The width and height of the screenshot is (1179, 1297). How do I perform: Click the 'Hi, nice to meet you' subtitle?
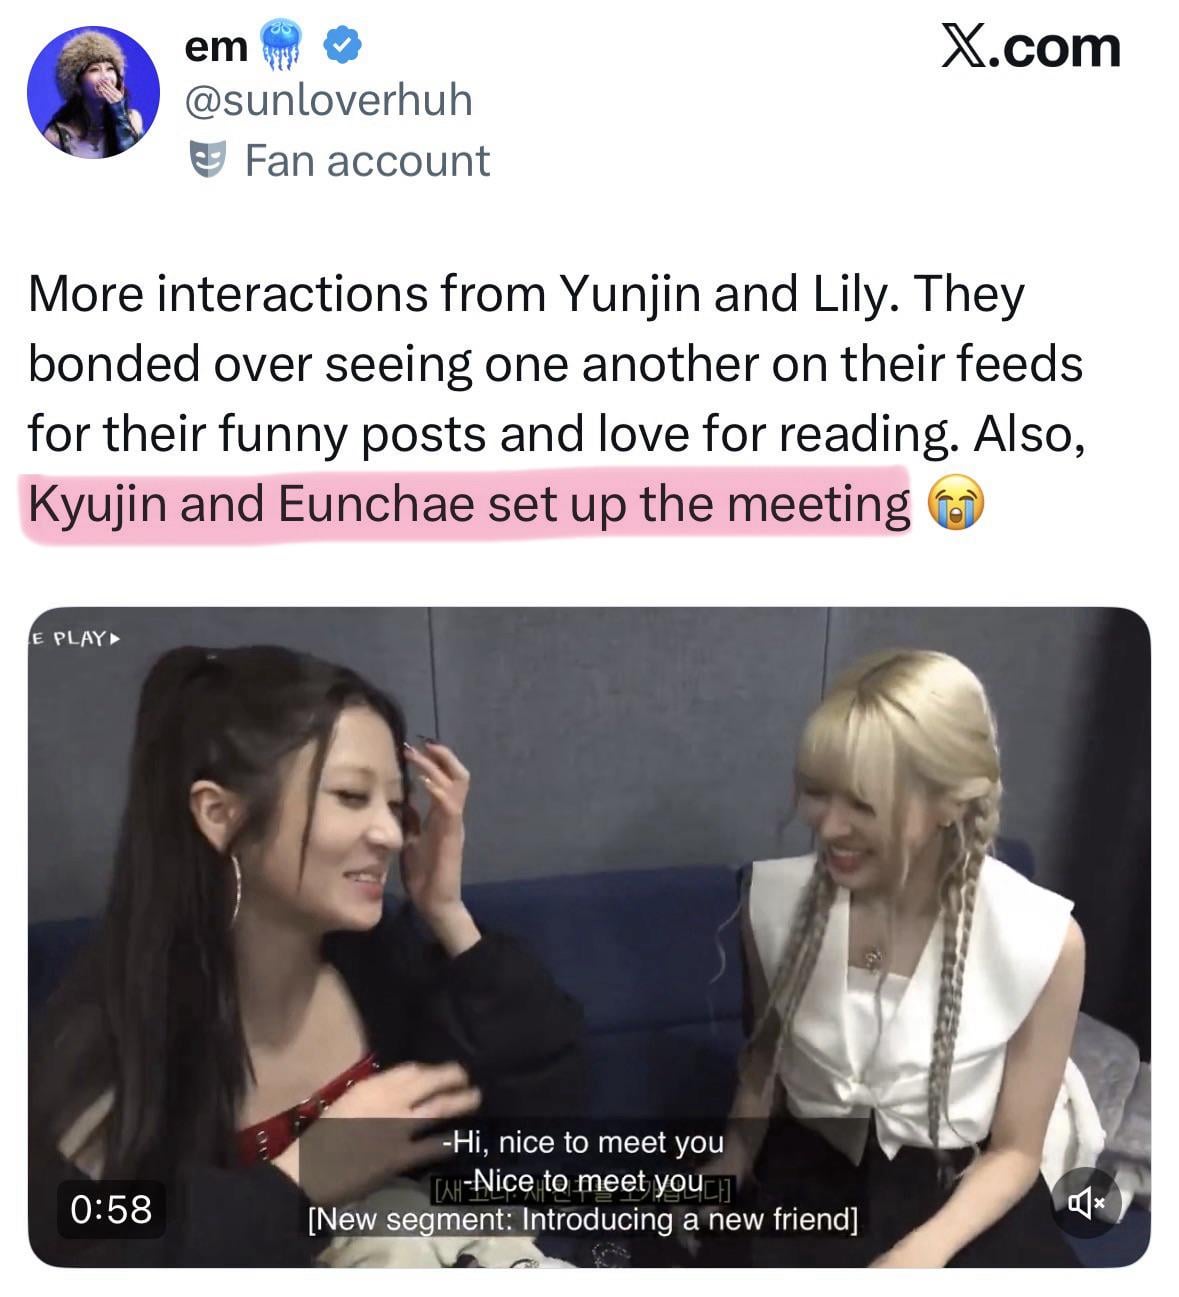point(583,1141)
